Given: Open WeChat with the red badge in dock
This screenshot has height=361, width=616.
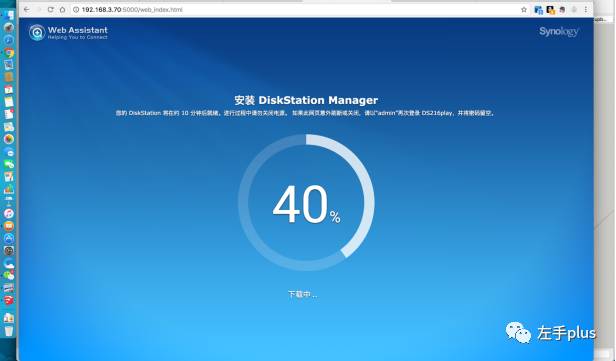Looking at the screenshot, I should 9,275.
